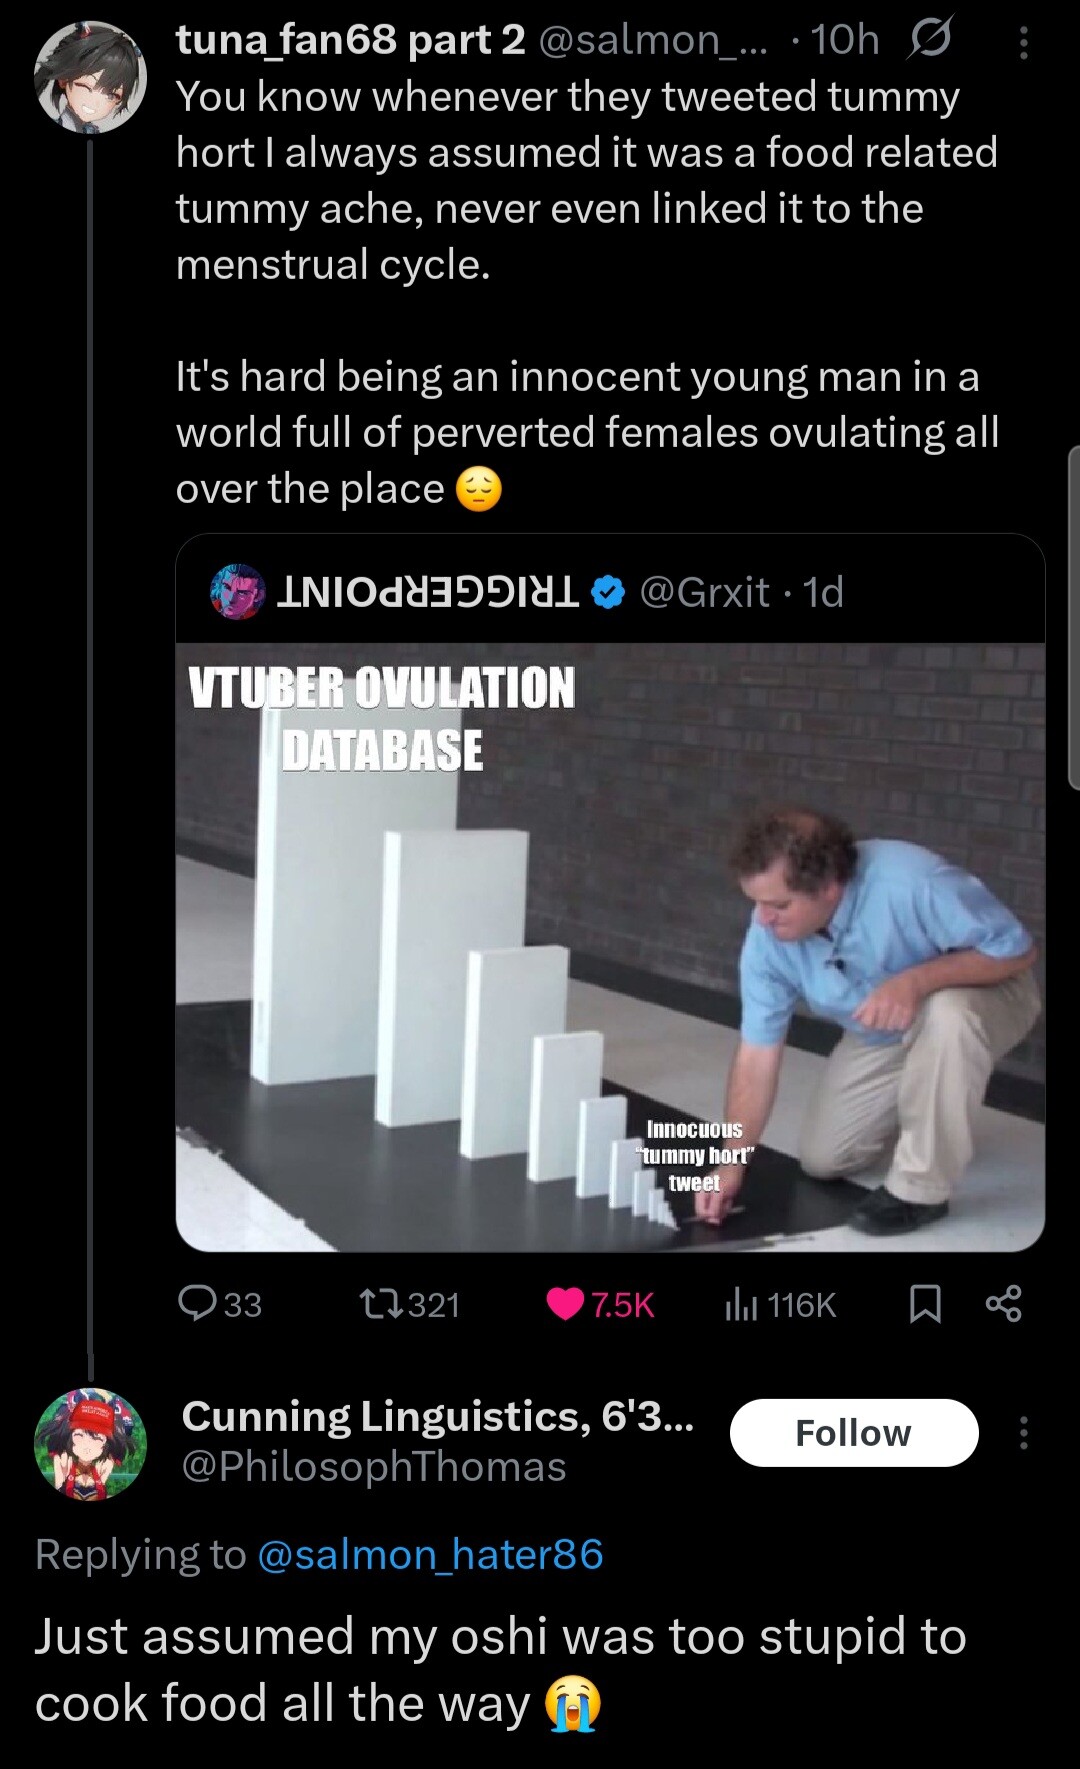View tuna_fan68's profile avatar

pos(88,75)
